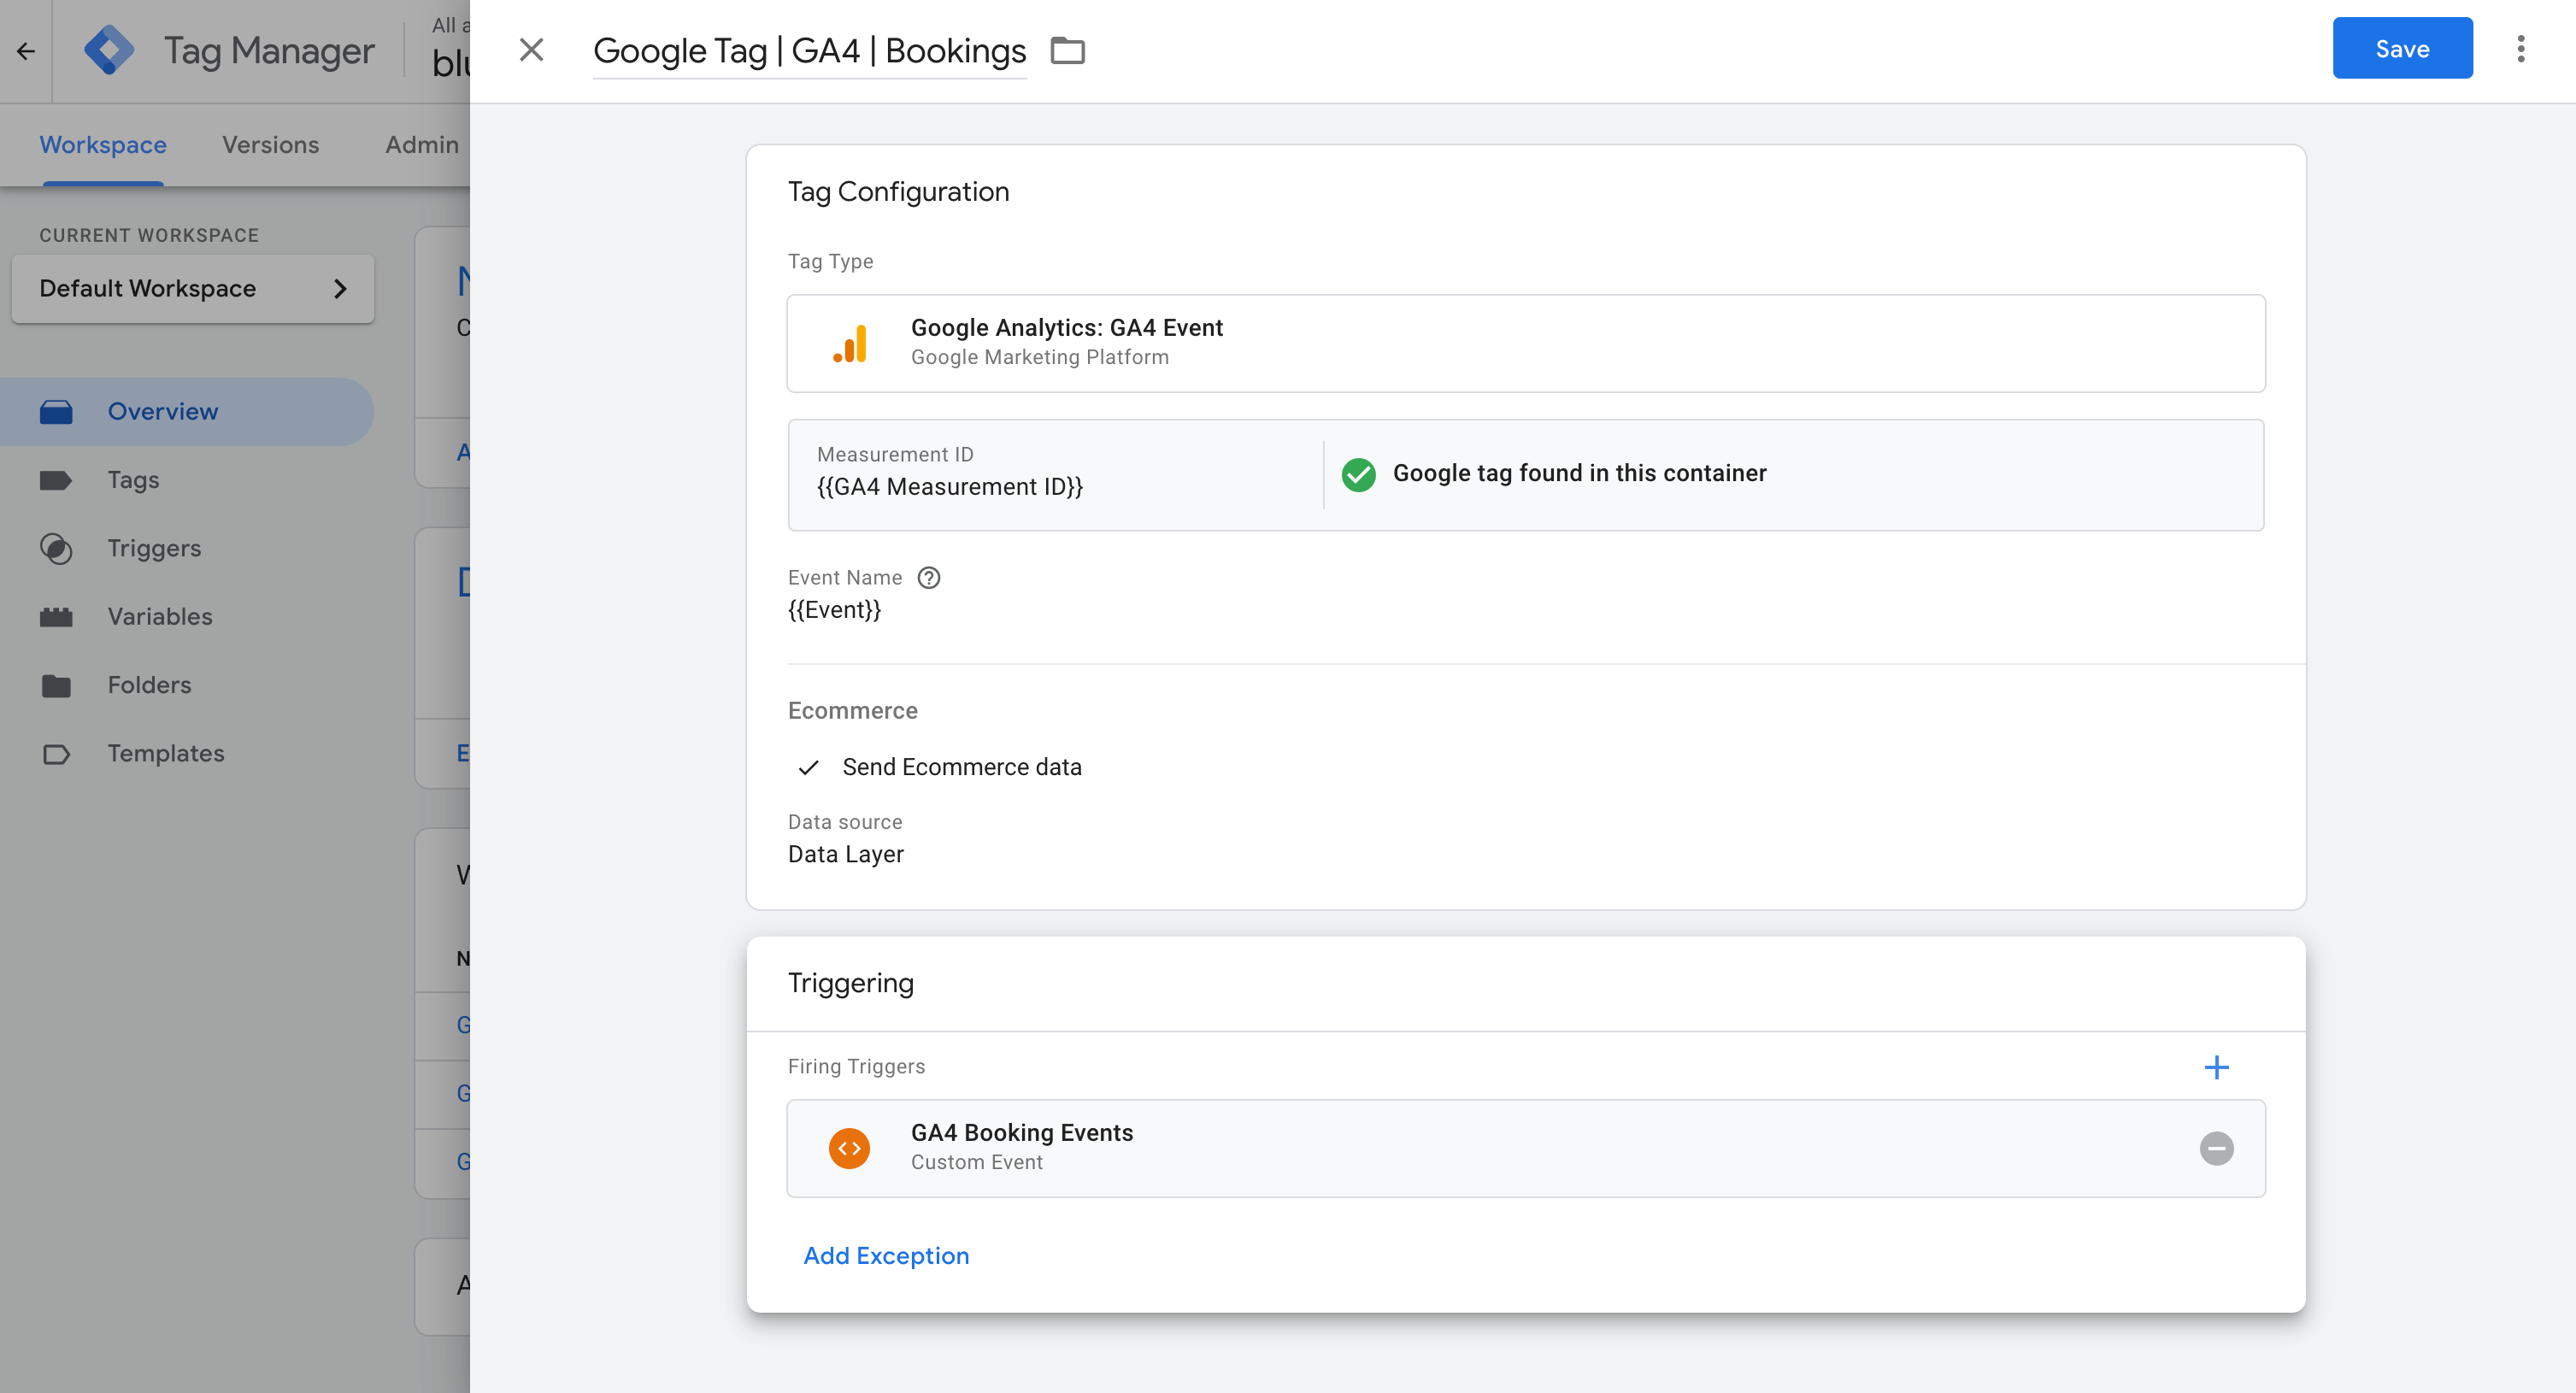The width and height of the screenshot is (2576, 1393).
Task: Go back using the arrow in Tag Manager
Action: coord(26,51)
